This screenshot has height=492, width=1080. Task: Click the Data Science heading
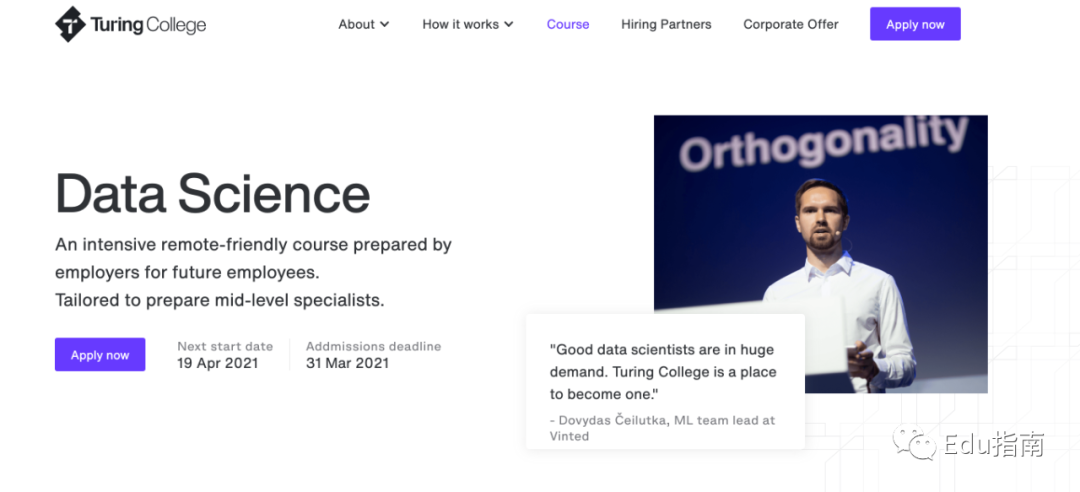pos(212,194)
